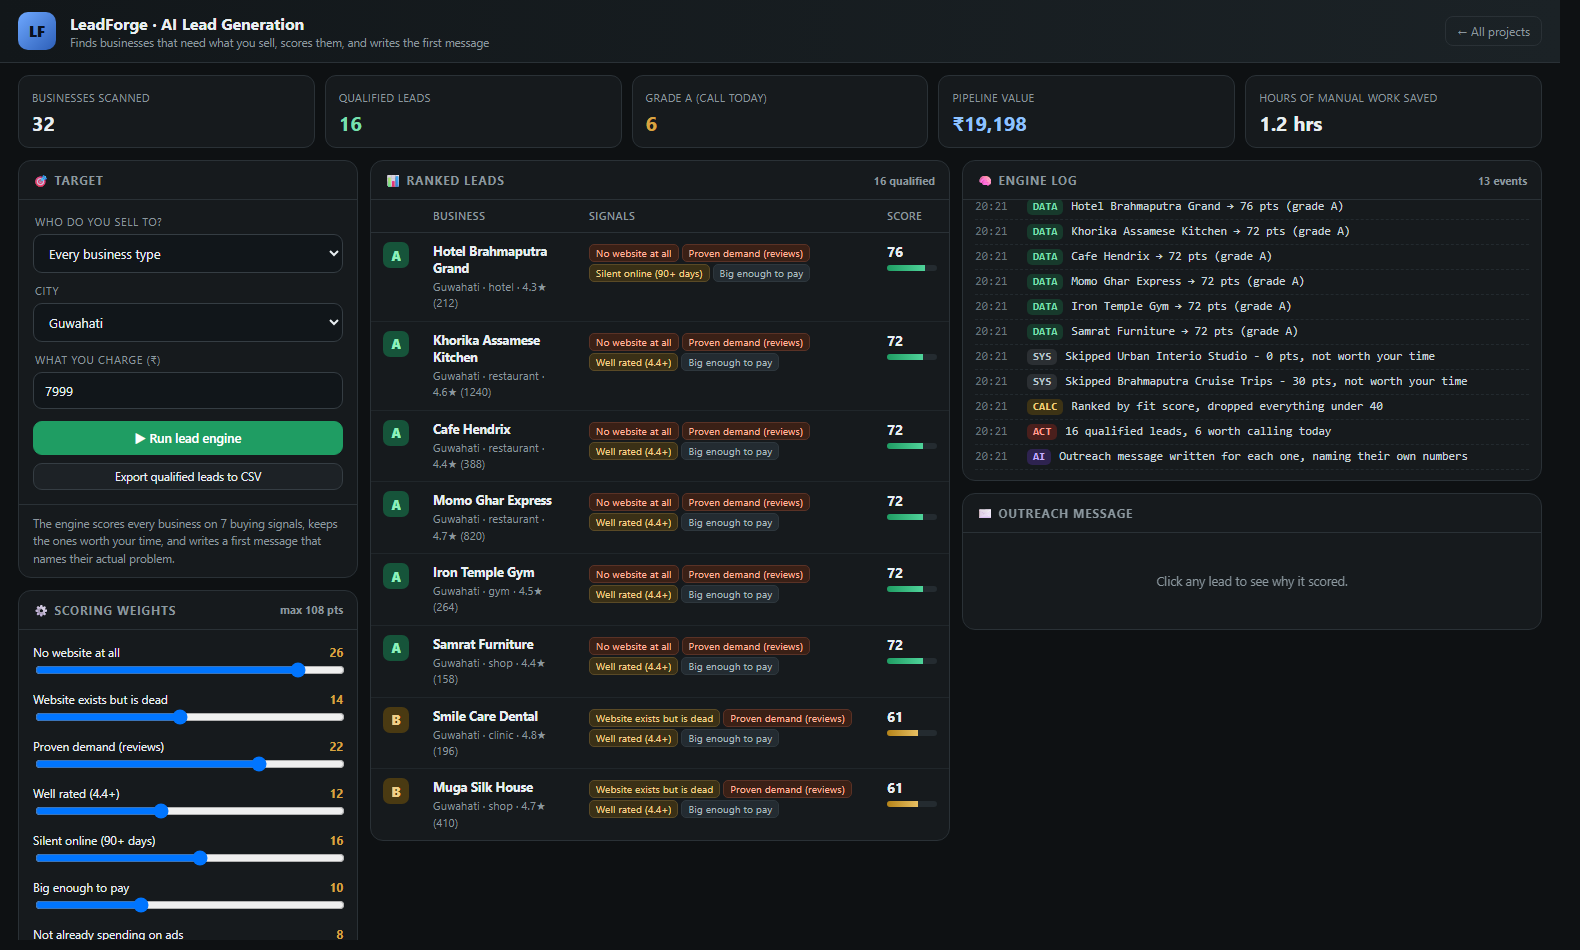Click grade B badge for Smile Care Dental
1580x950 pixels.
pyautogui.click(x=396, y=720)
